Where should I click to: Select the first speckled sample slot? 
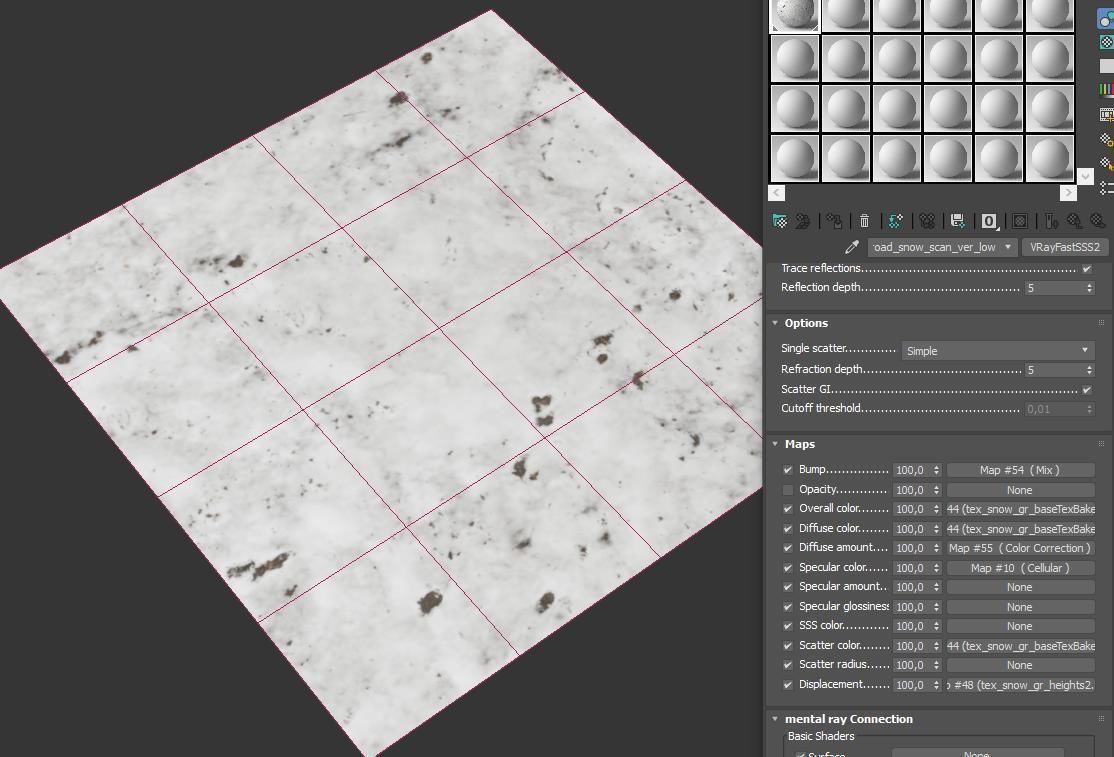(795, 15)
